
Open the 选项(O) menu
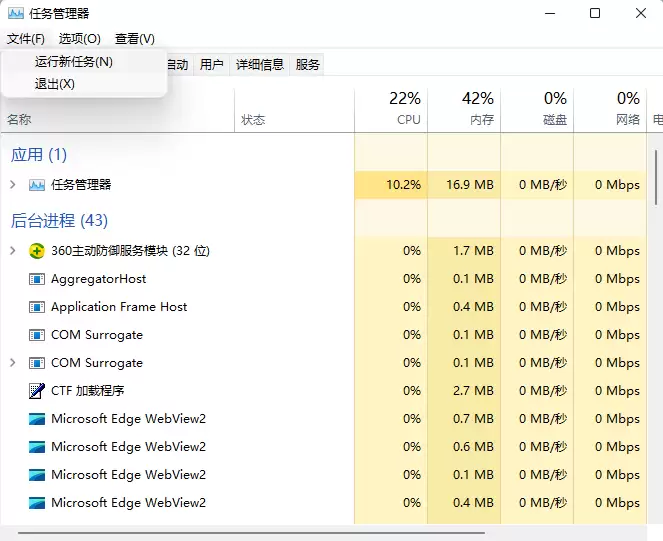pos(80,39)
